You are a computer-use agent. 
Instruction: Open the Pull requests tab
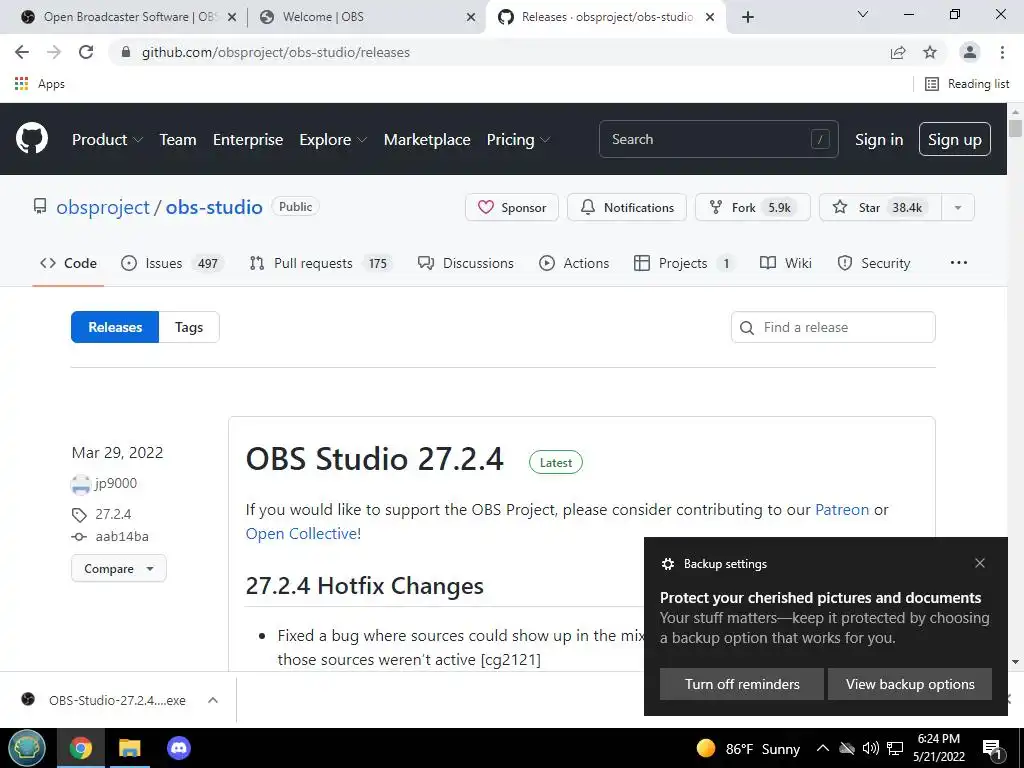click(x=321, y=263)
